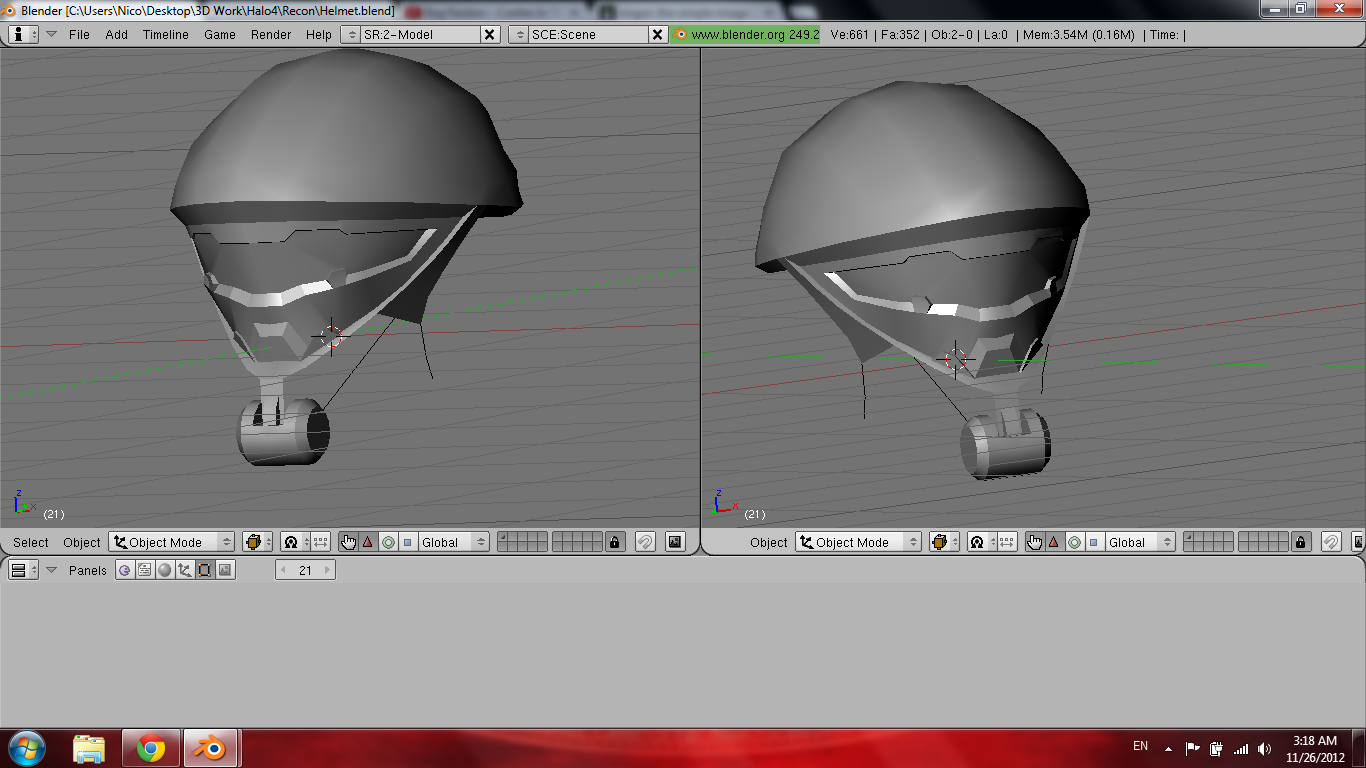
Task: Open the Render menu
Action: (271, 34)
